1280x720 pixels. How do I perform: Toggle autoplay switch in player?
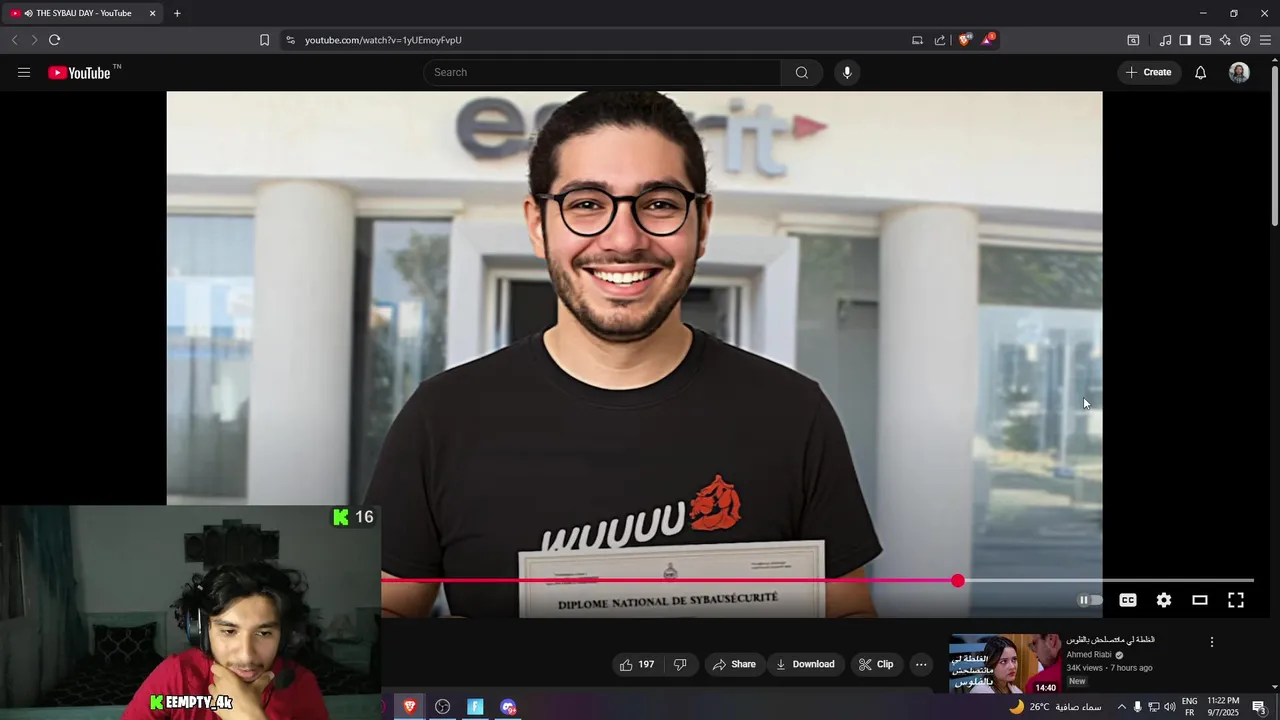point(1089,600)
